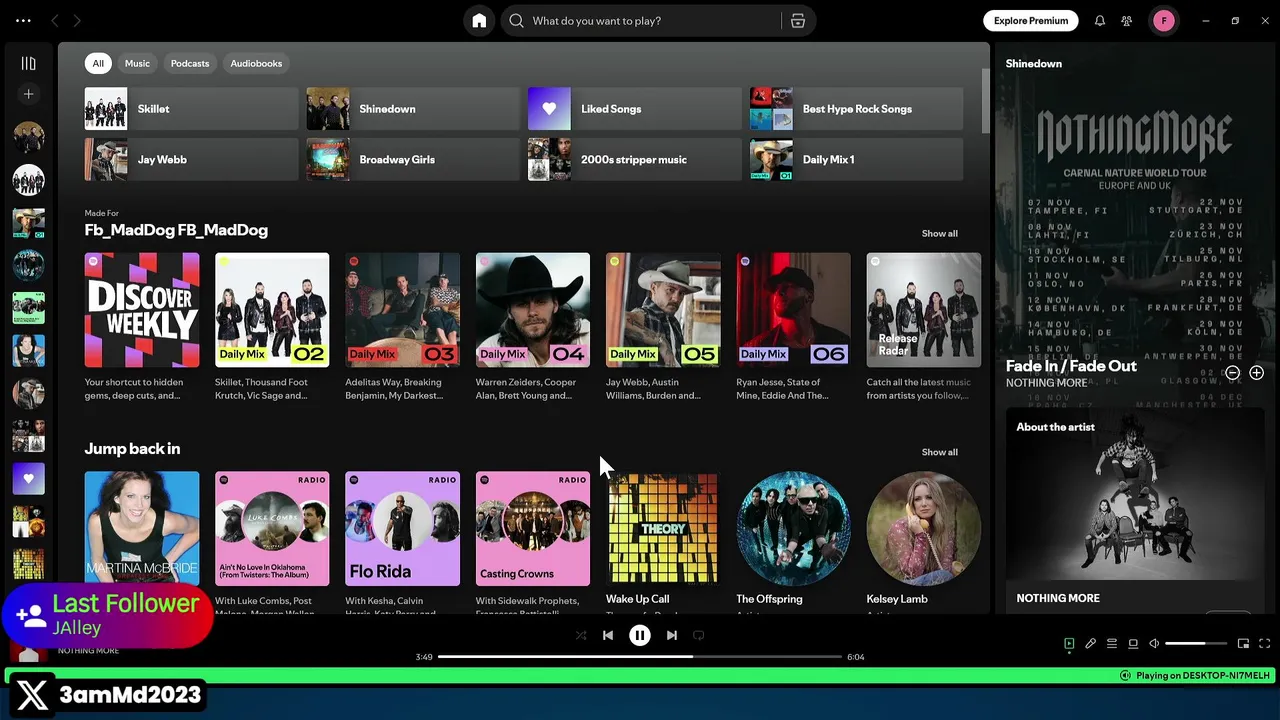Enter full screen player mode
The height and width of the screenshot is (720, 1280).
click(x=1264, y=644)
